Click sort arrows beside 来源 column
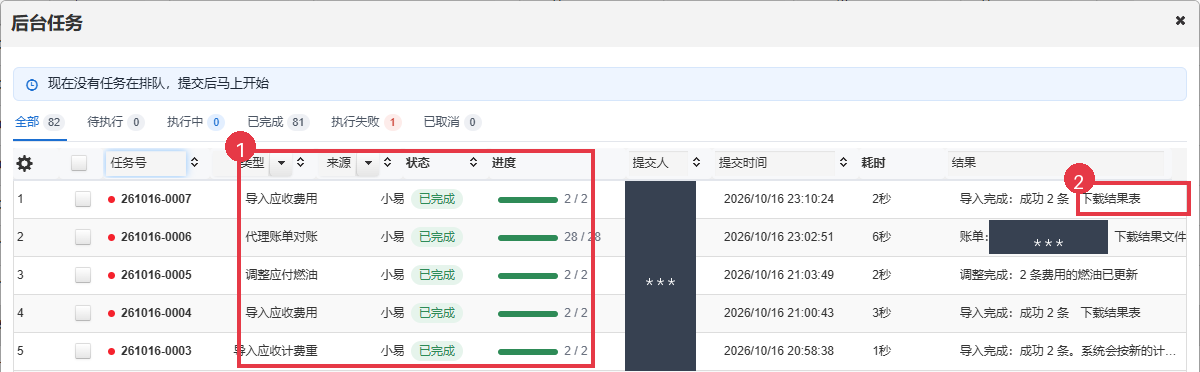The height and width of the screenshot is (372, 1200). 387,162
